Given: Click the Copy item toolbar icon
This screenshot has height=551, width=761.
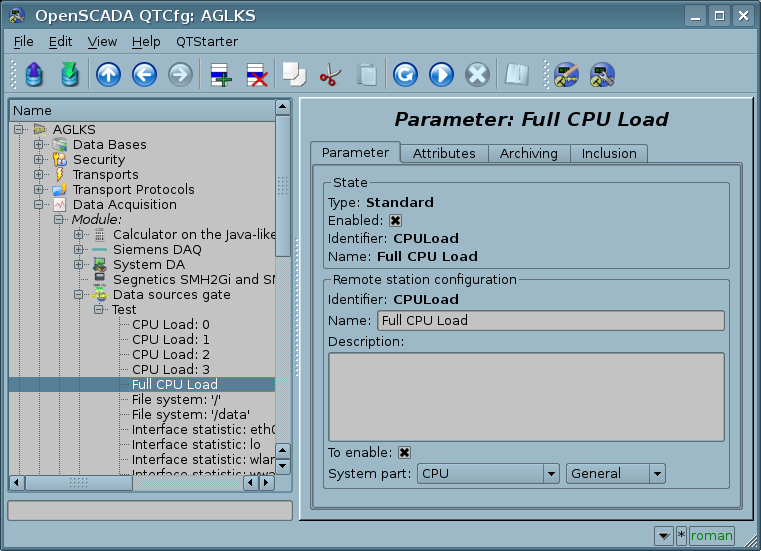Looking at the screenshot, I should (295, 75).
